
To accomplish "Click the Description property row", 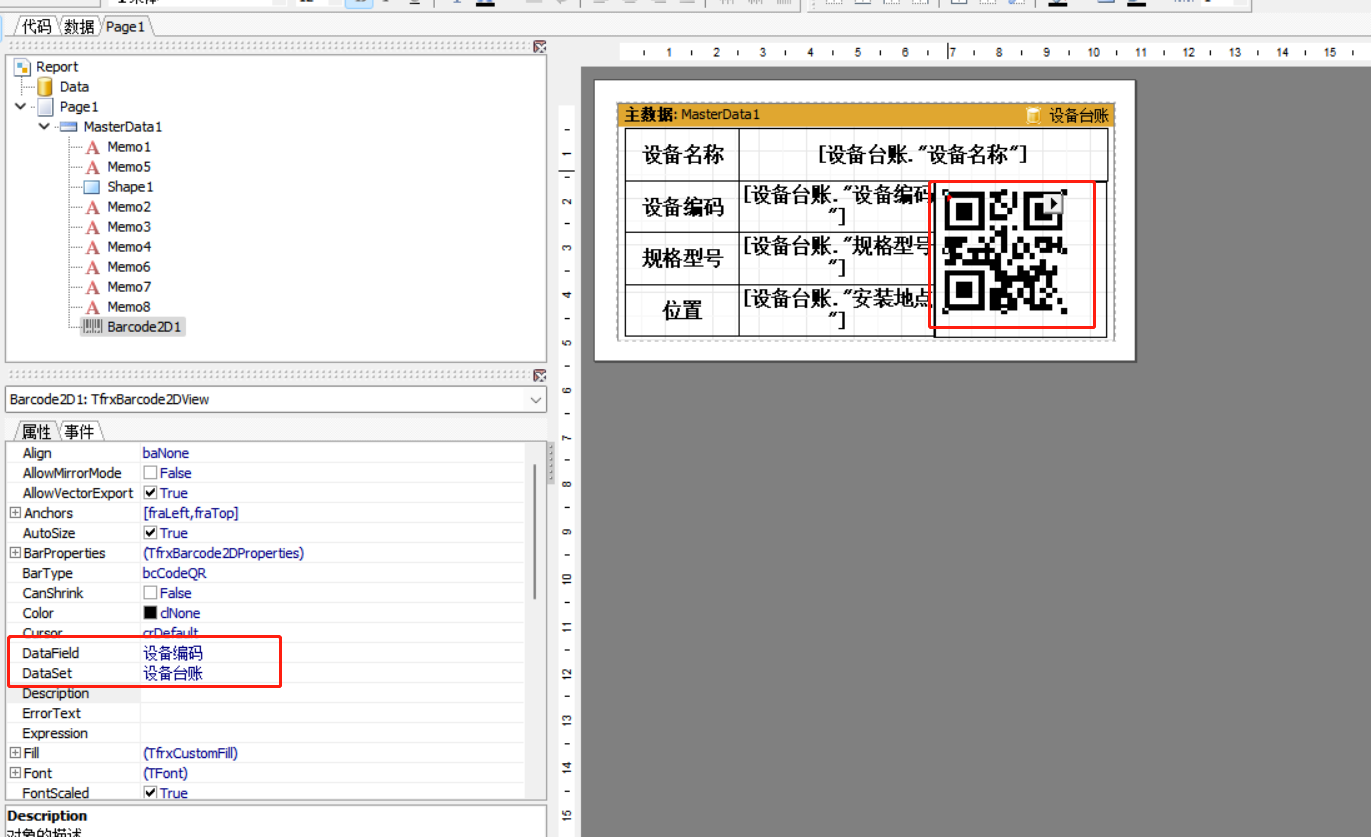I will (265, 693).
